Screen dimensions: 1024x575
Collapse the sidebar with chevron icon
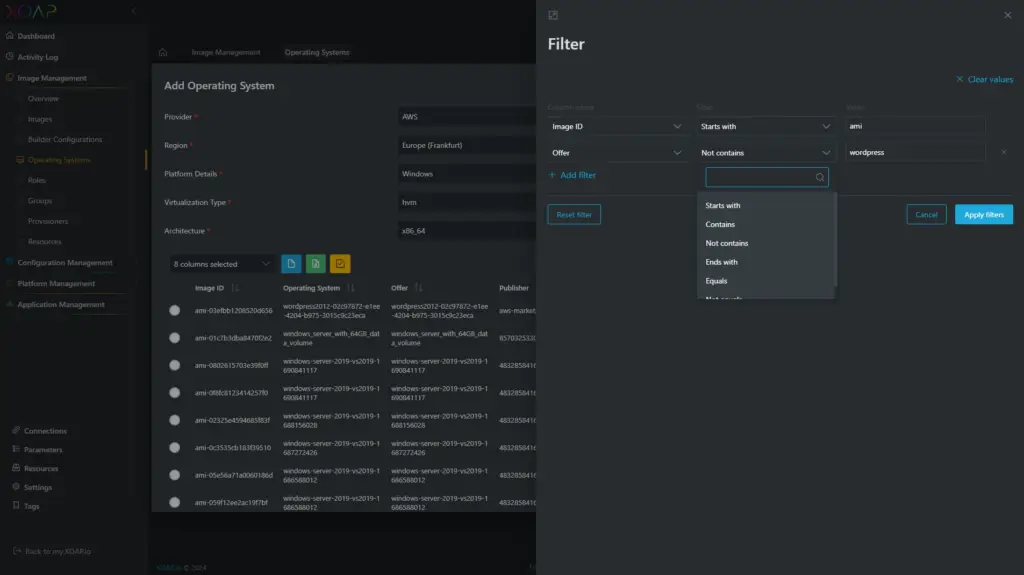coord(134,11)
